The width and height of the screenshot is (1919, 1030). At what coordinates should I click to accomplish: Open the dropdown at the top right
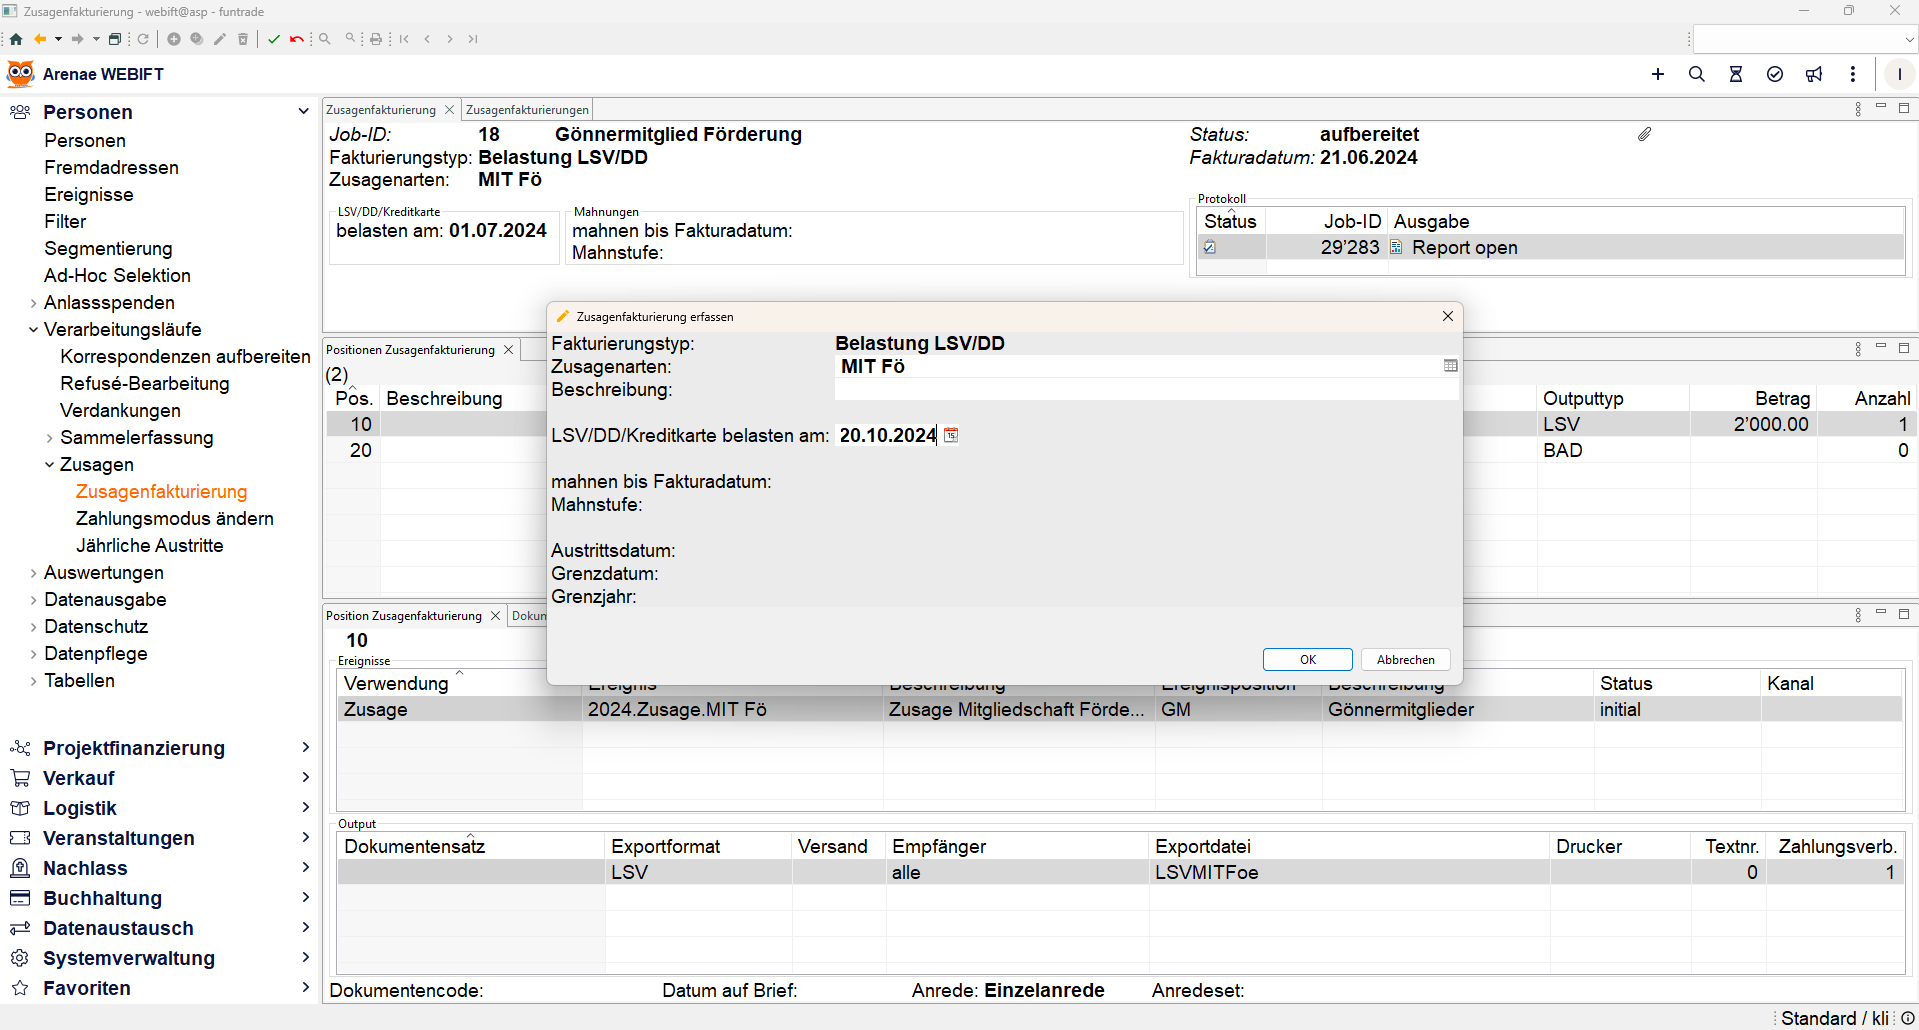[x=1909, y=40]
